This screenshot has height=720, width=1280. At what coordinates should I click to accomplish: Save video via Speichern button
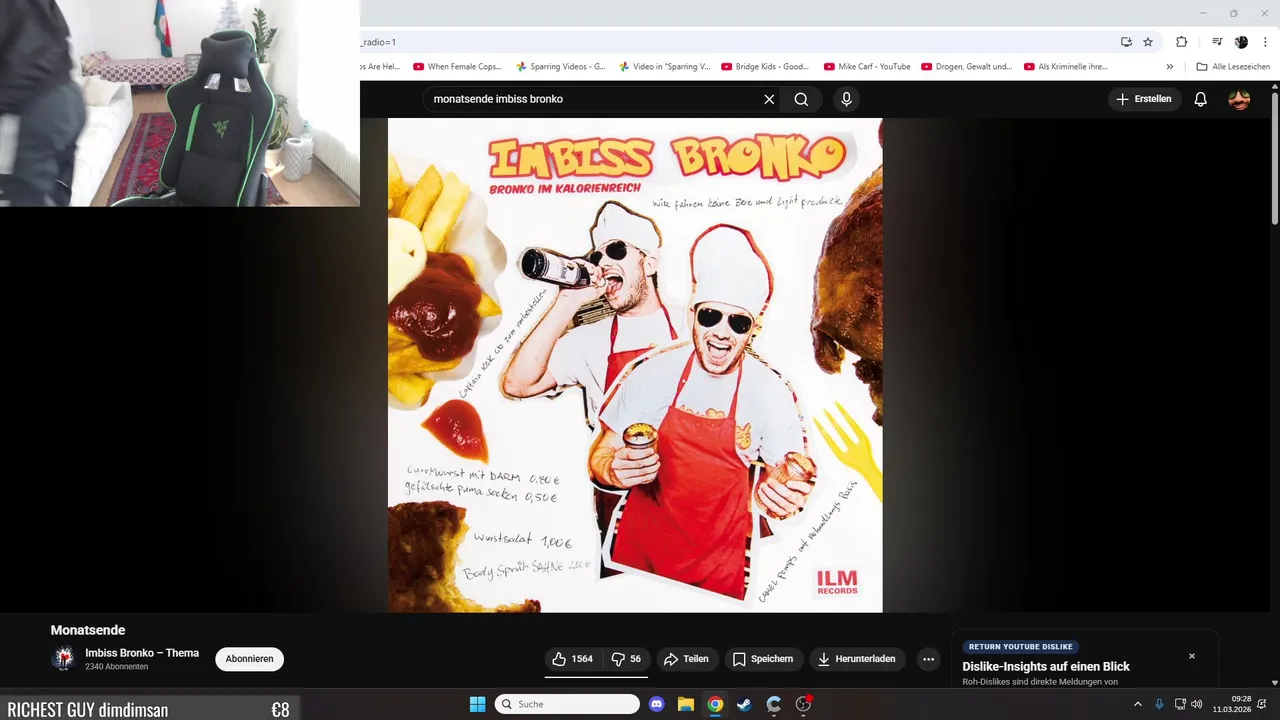pos(763,659)
